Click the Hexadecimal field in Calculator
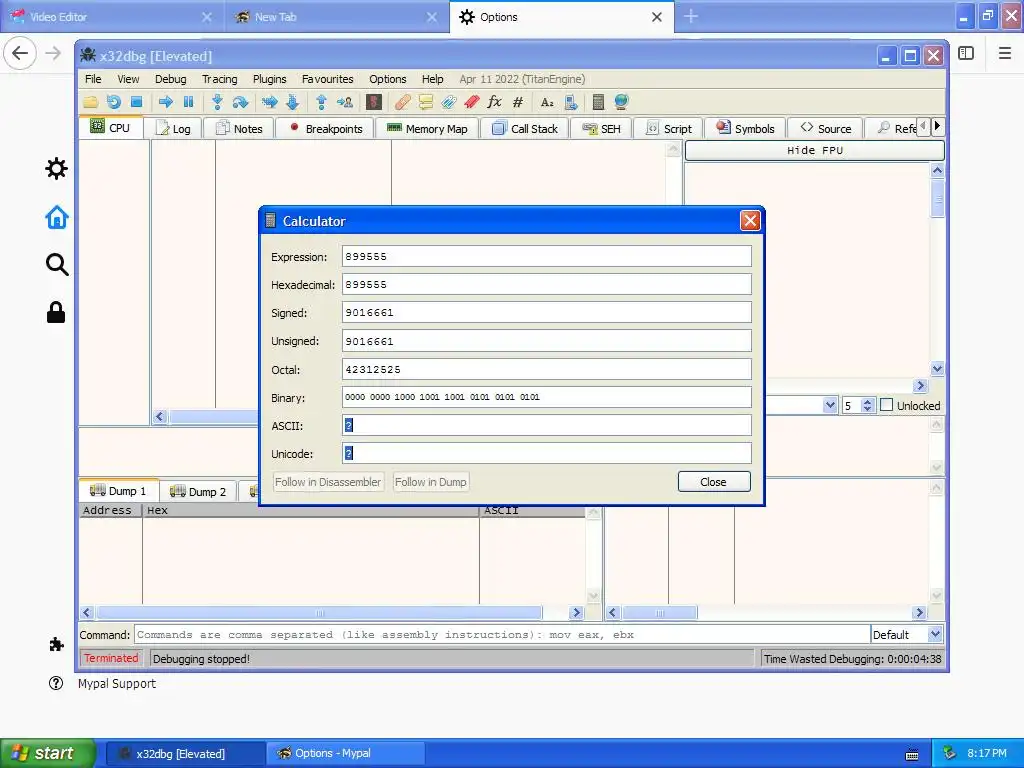The width and height of the screenshot is (1024, 768). [547, 285]
